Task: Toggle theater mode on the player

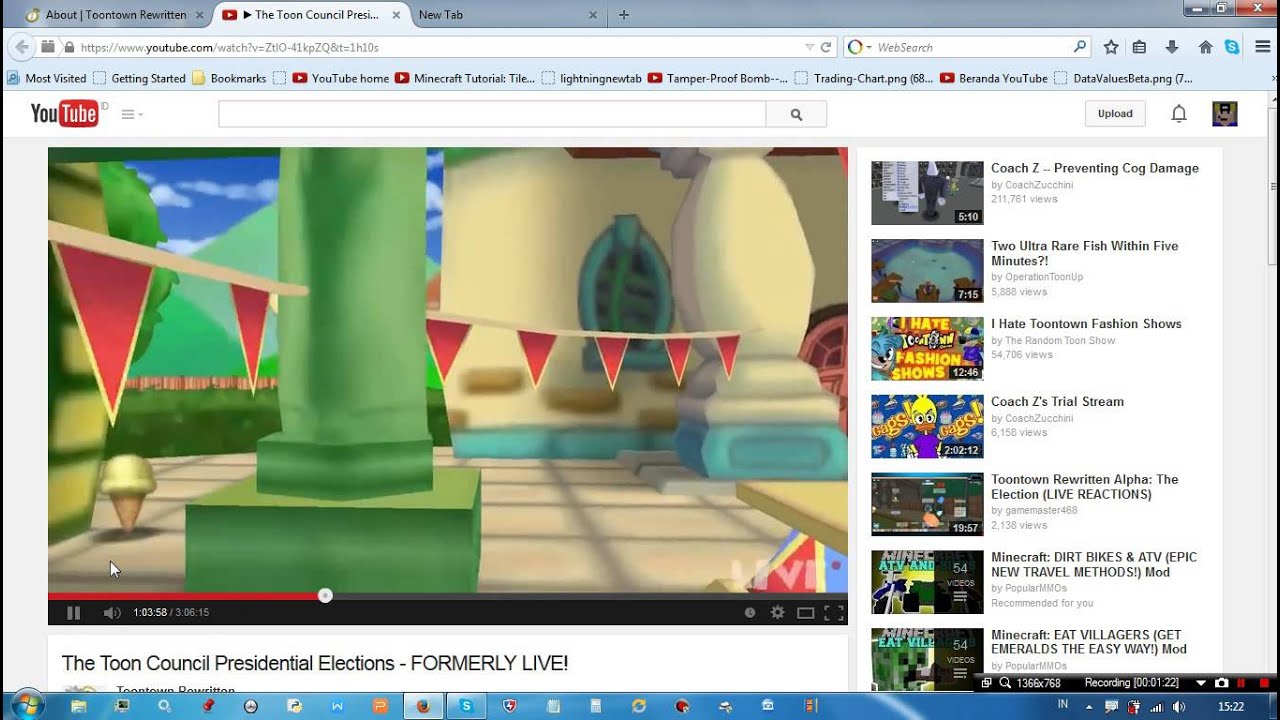Action: point(805,613)
